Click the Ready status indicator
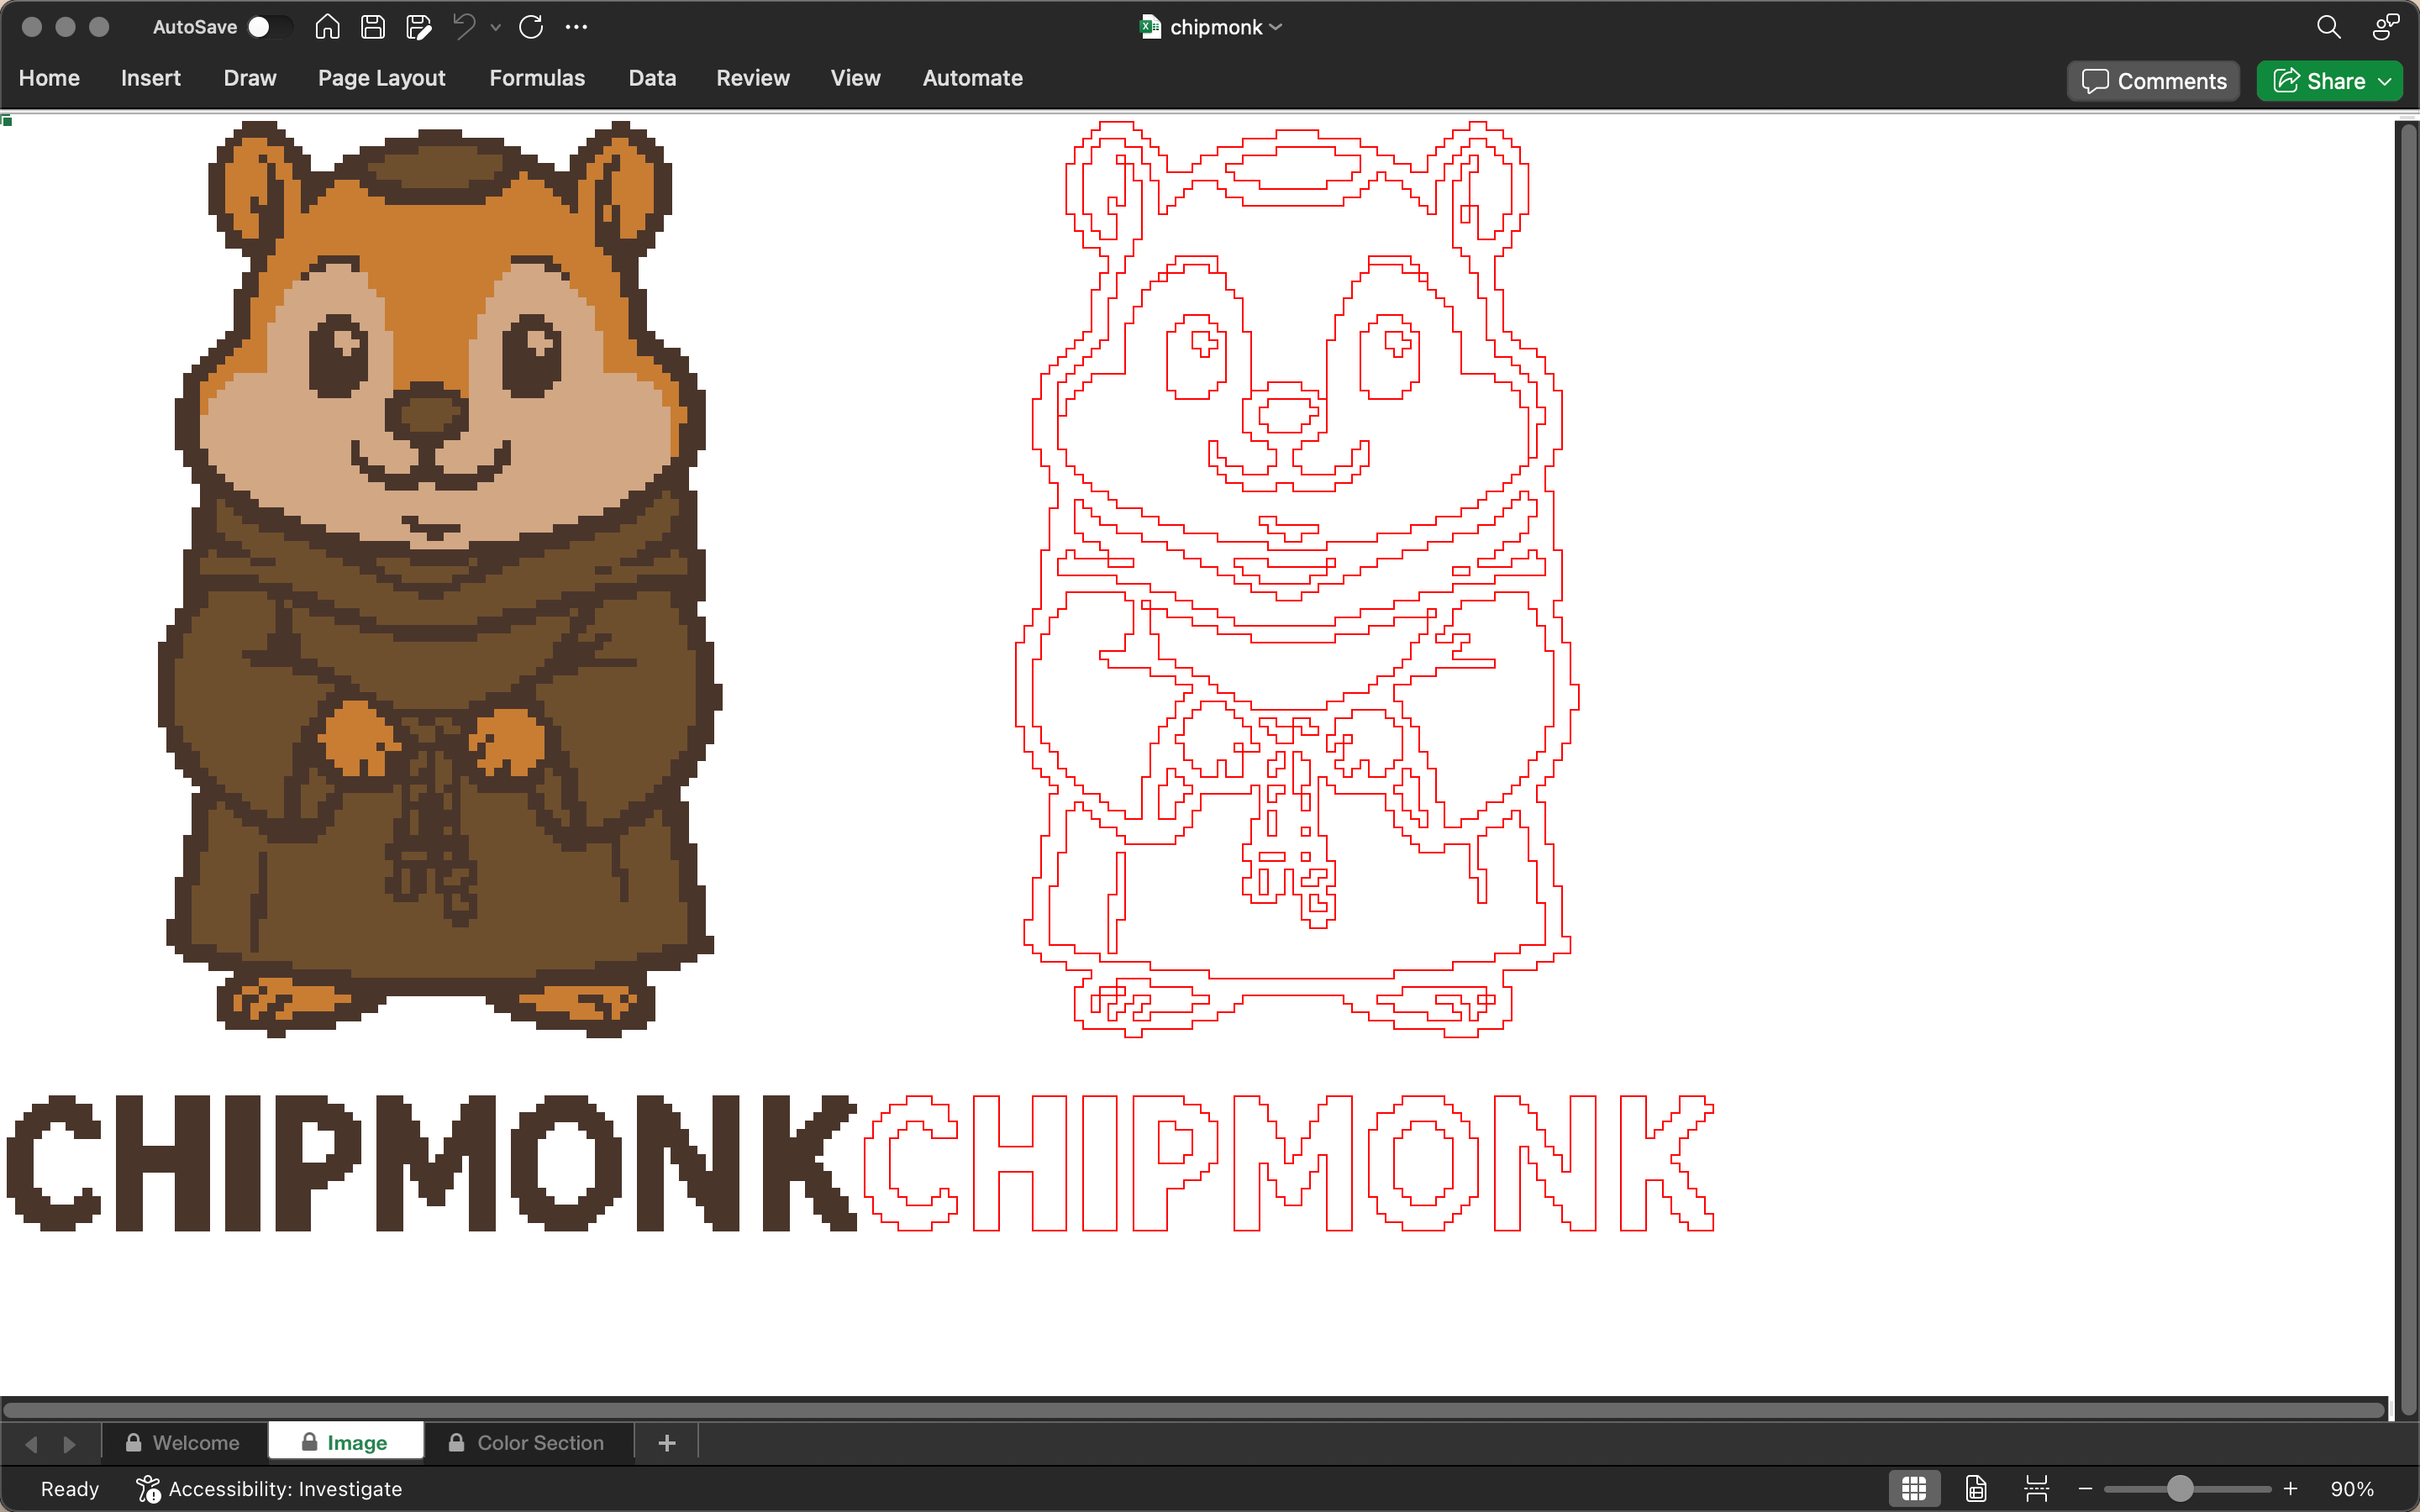The image size is (2420, 1512). (70, 1489)
